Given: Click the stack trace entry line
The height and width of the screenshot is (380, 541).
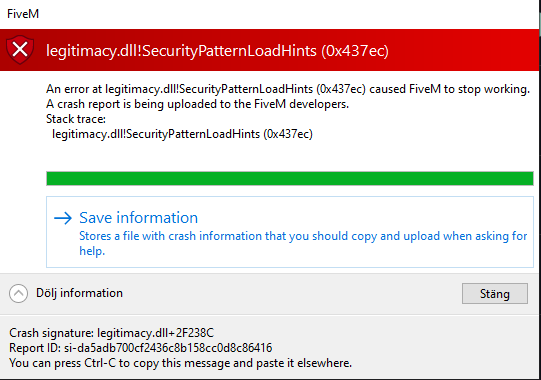Looking at the screenshot, I should pos(182,134).
